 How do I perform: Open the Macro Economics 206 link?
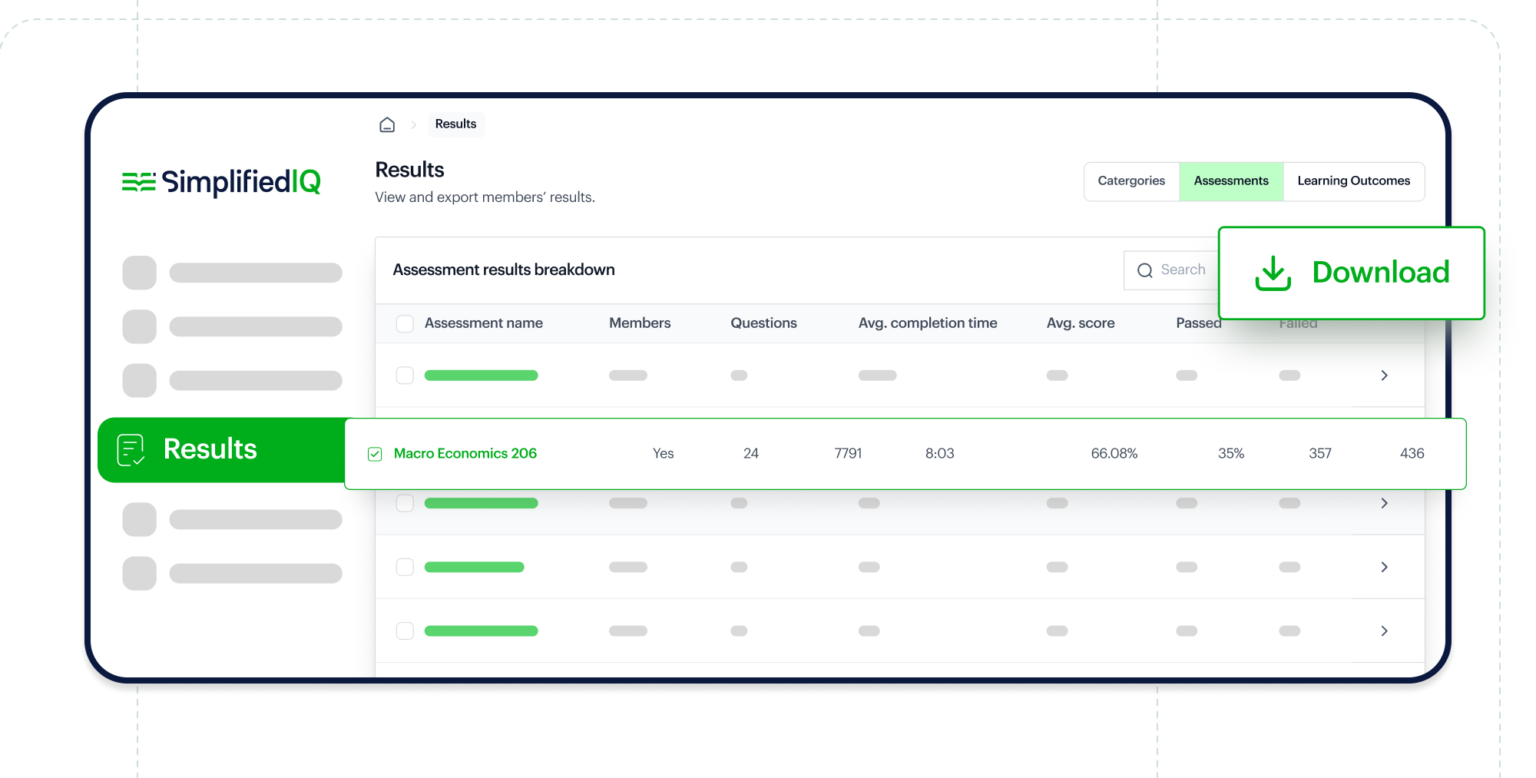click(465, 454)
